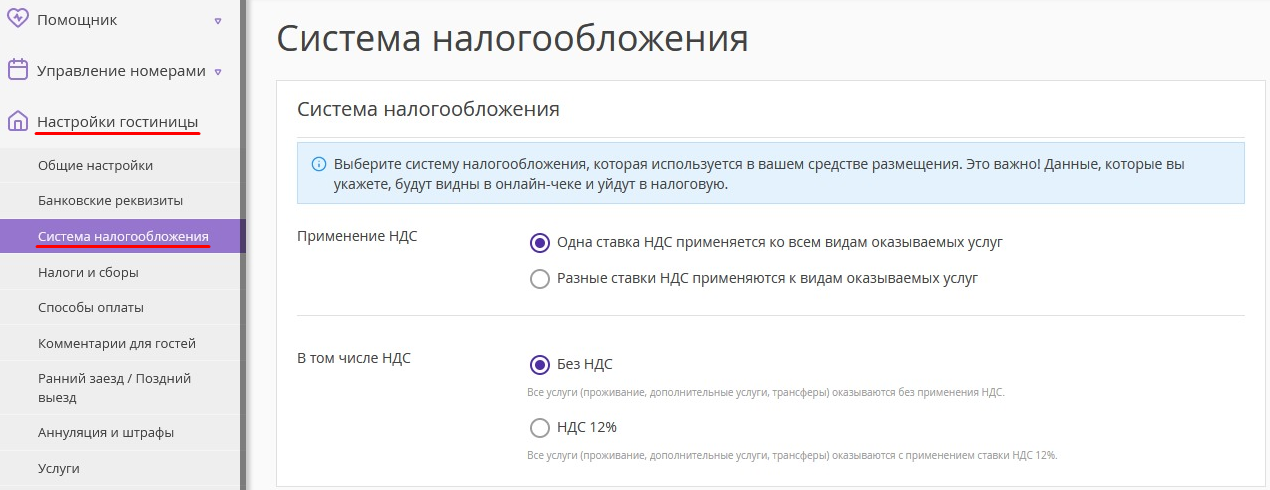The width and height of the screenshot is (1270, 490).
Task: Go to Аннуляция и штрафы
Action: [120, 433]
